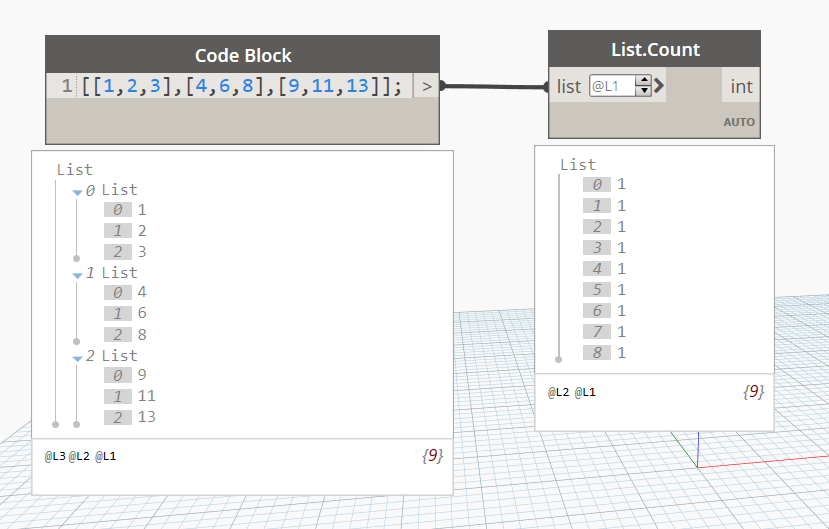Image resolution: width=829 pixels, height=529 pixels.
Task: Select index 6 row in List.Count preview
Action: point(604,311)
